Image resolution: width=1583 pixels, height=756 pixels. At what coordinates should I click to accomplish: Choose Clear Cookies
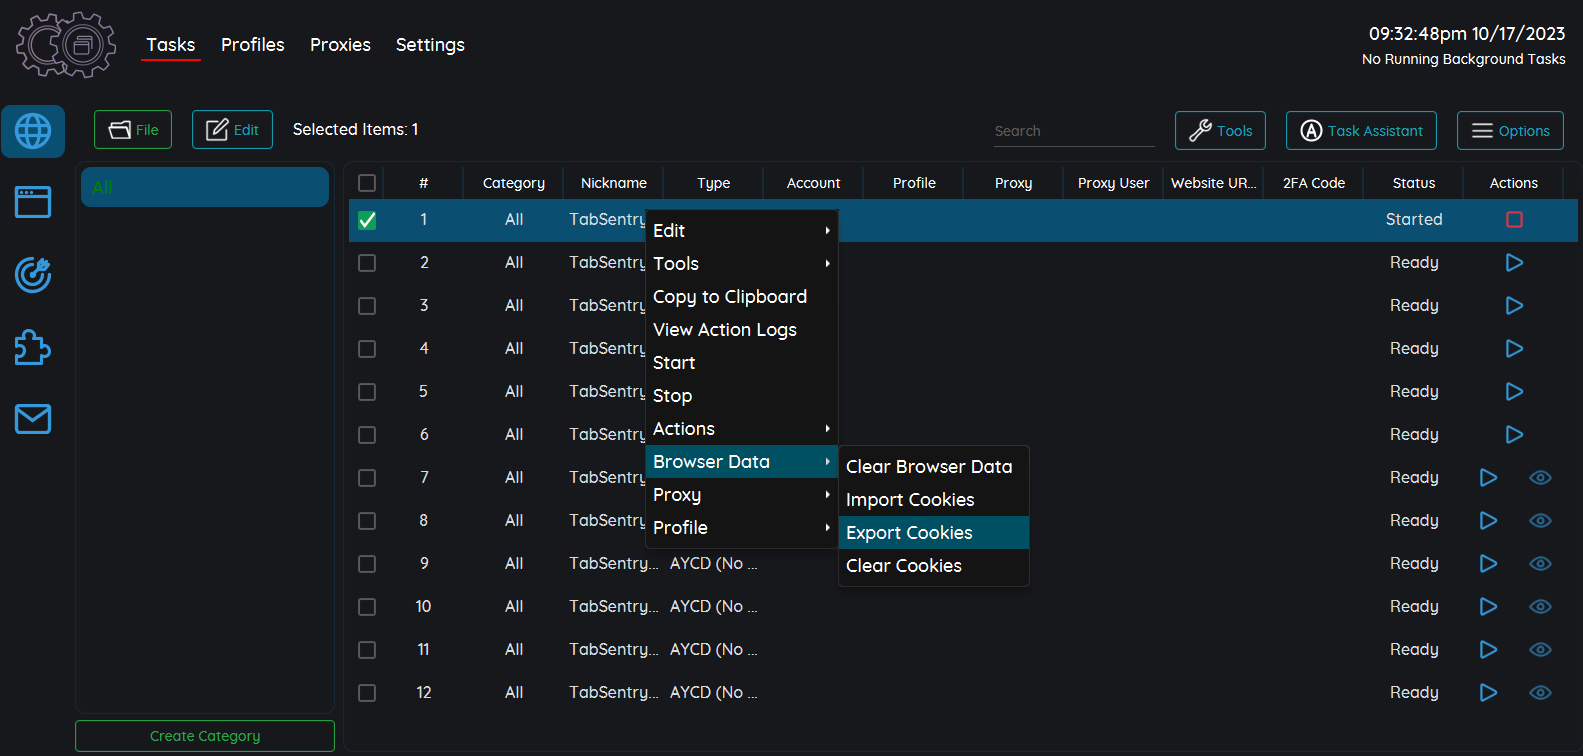click(x=933, y=565)
